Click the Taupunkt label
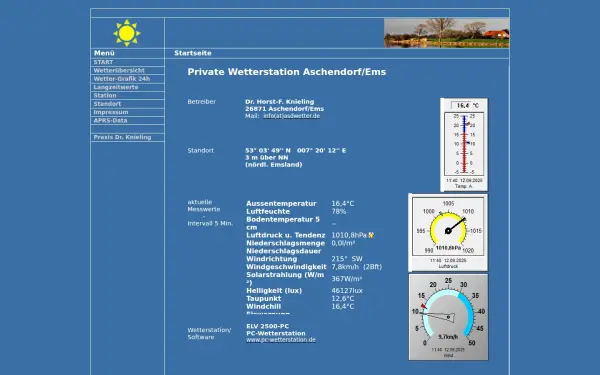This screenshot has height=375, width=600. point(264,299)
